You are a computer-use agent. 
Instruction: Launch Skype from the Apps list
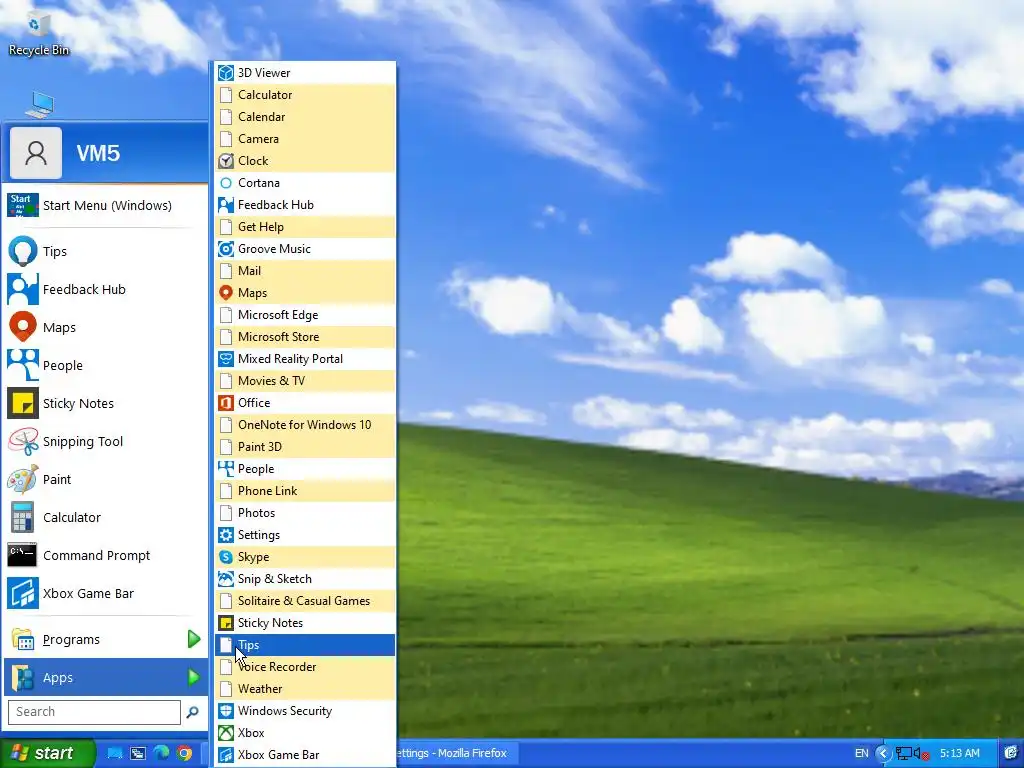click(305, 557)
